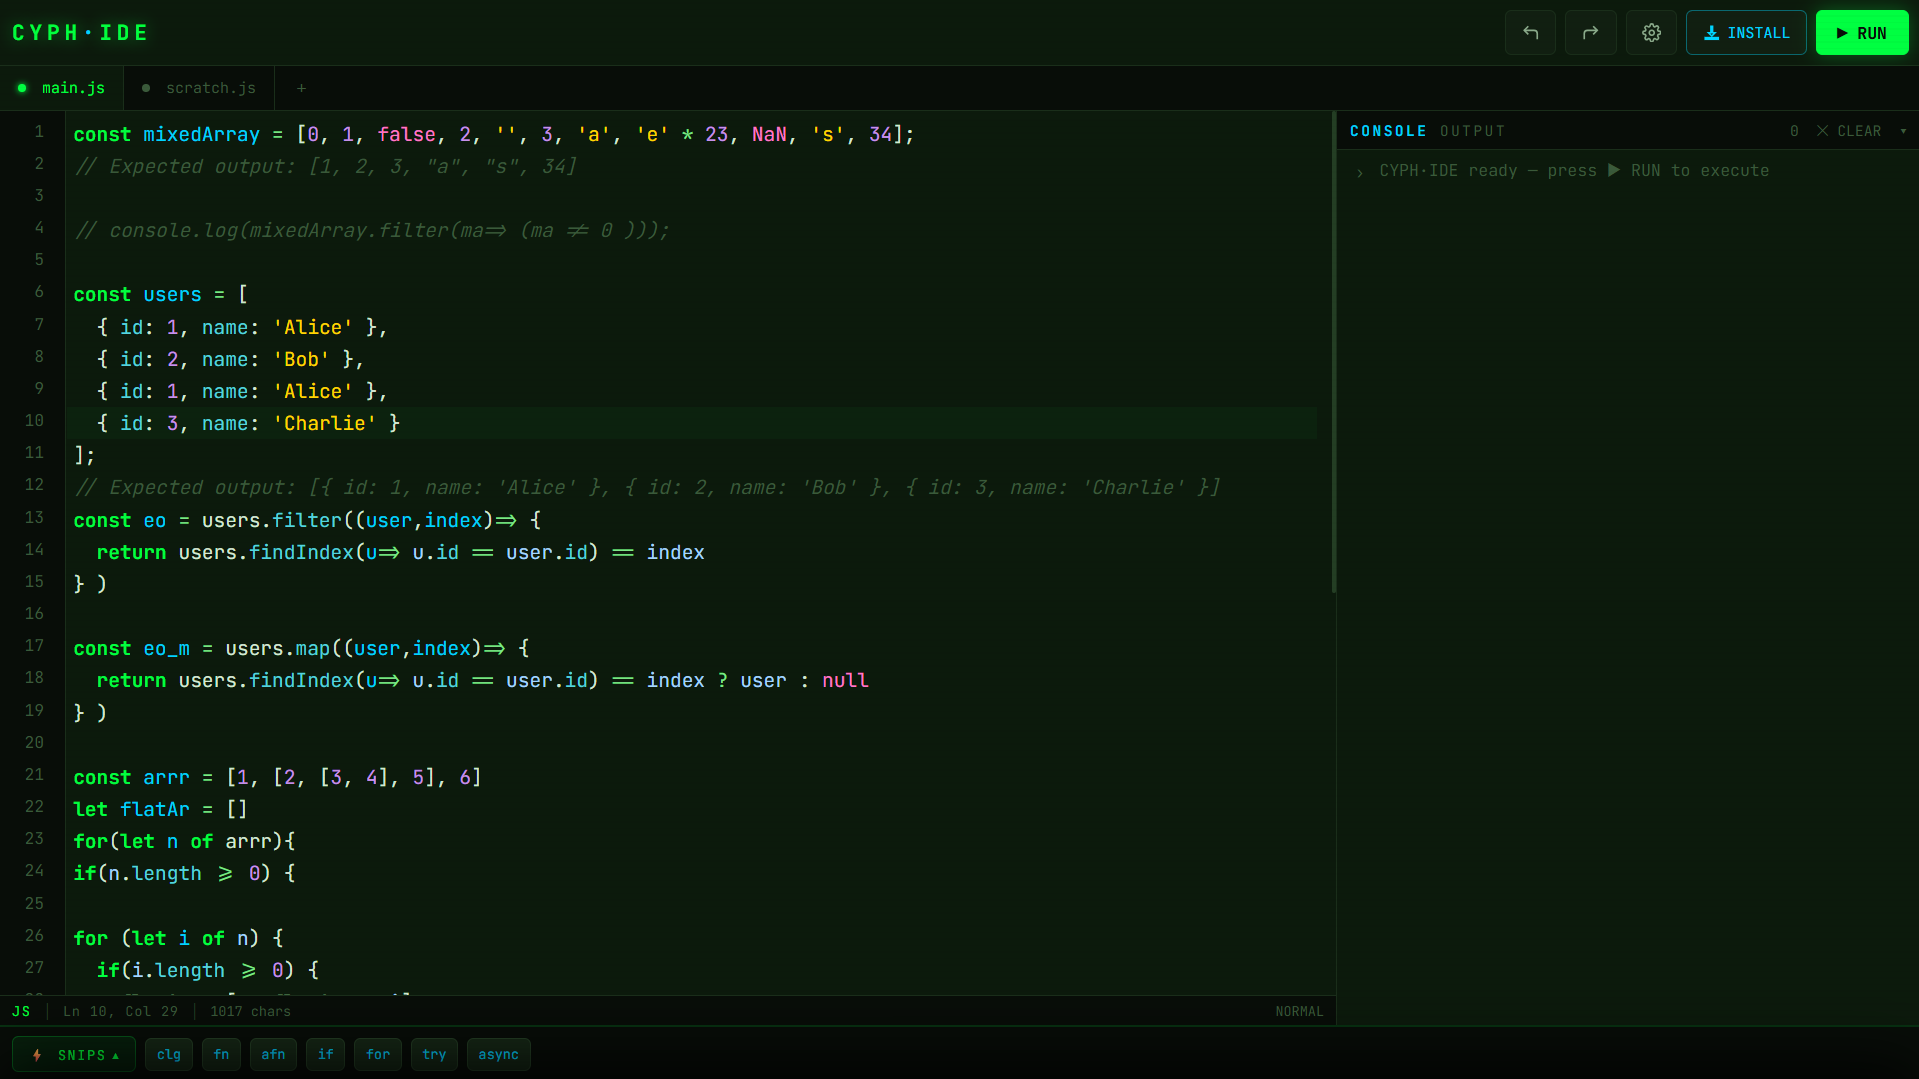Click the INSTALL download button
Screen dimensions: 1919x1079
coord(1746,33)
